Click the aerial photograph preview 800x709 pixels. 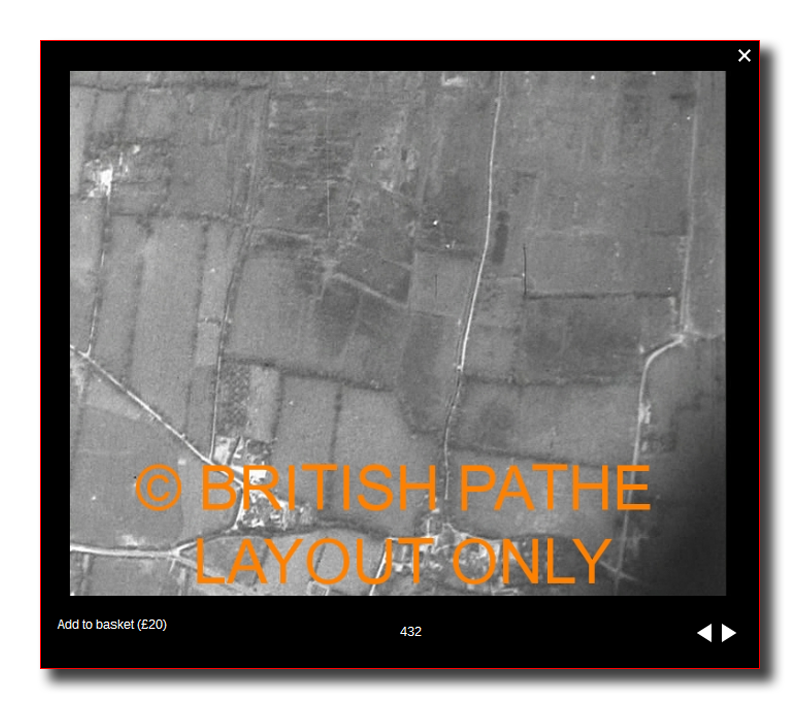(397, 333)
